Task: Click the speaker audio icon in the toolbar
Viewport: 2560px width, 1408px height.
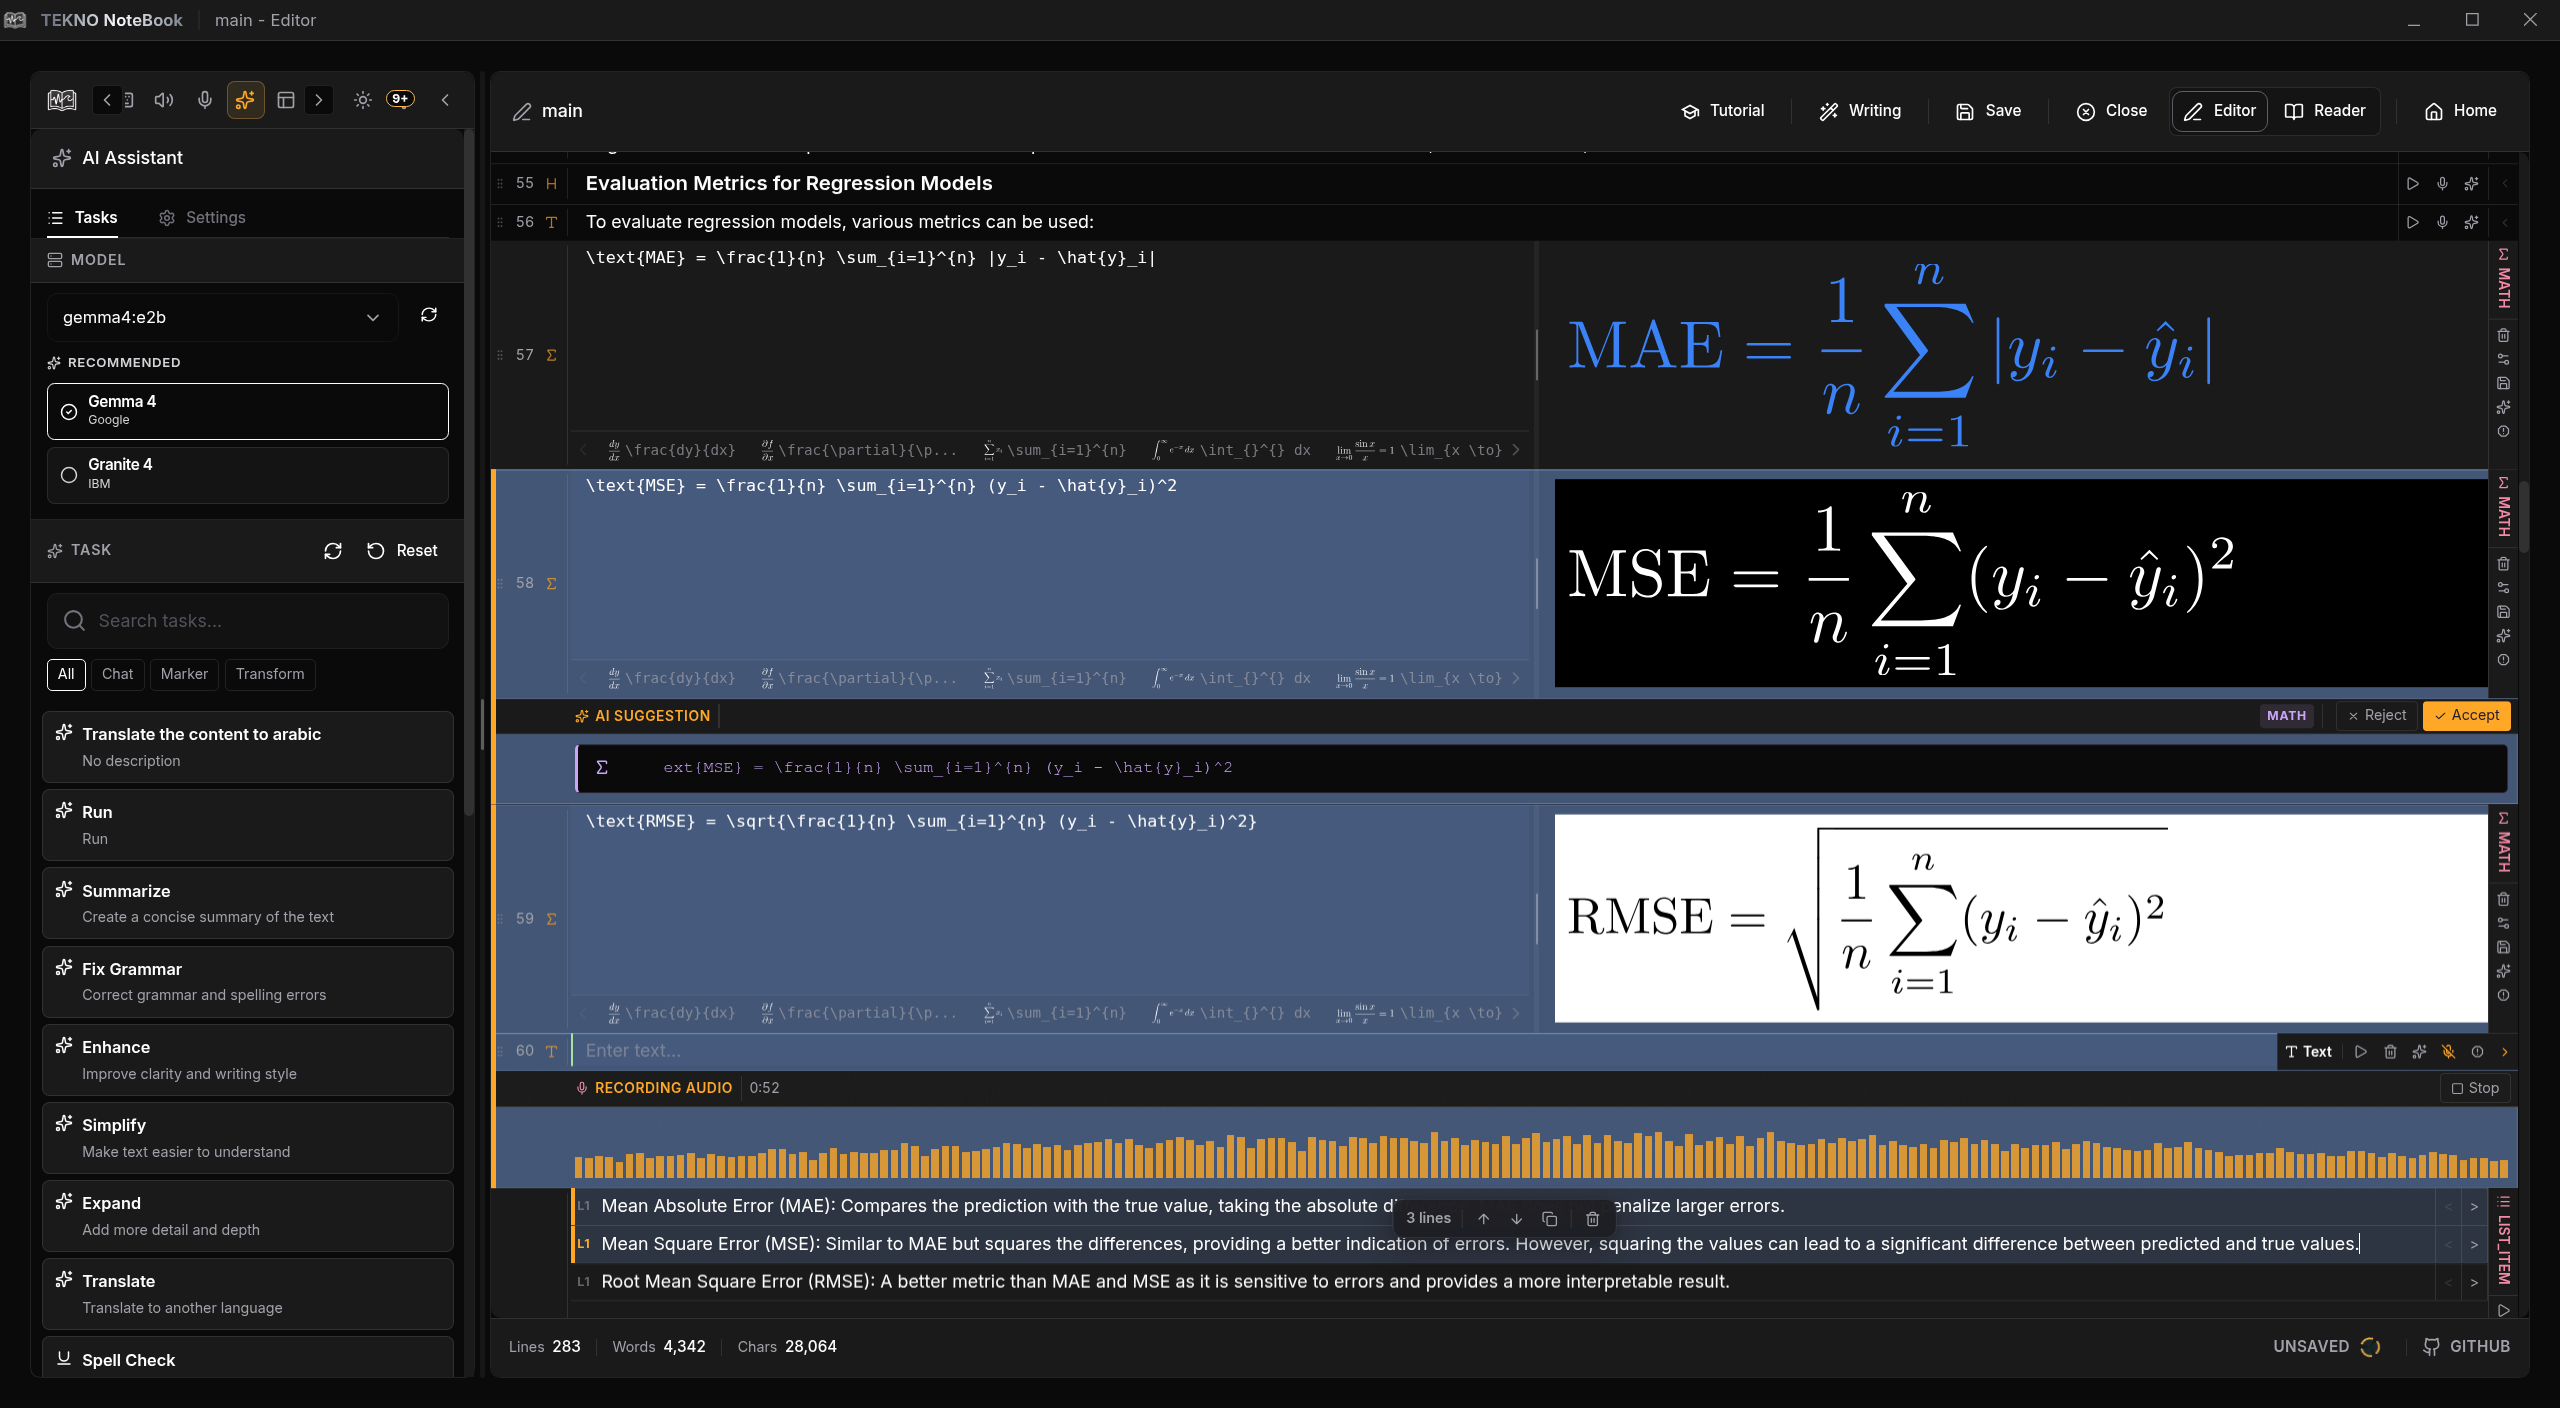Action: point(163,100)
